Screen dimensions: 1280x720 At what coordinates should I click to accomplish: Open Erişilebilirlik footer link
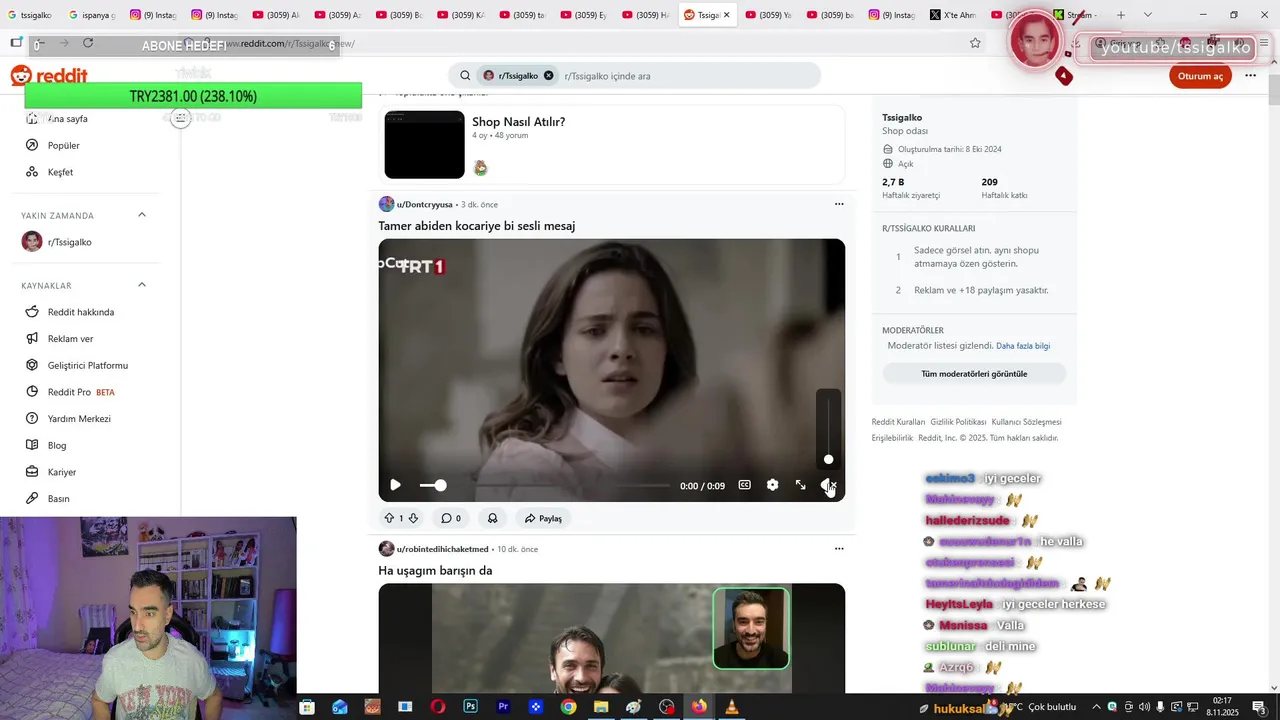click(892, 438)
